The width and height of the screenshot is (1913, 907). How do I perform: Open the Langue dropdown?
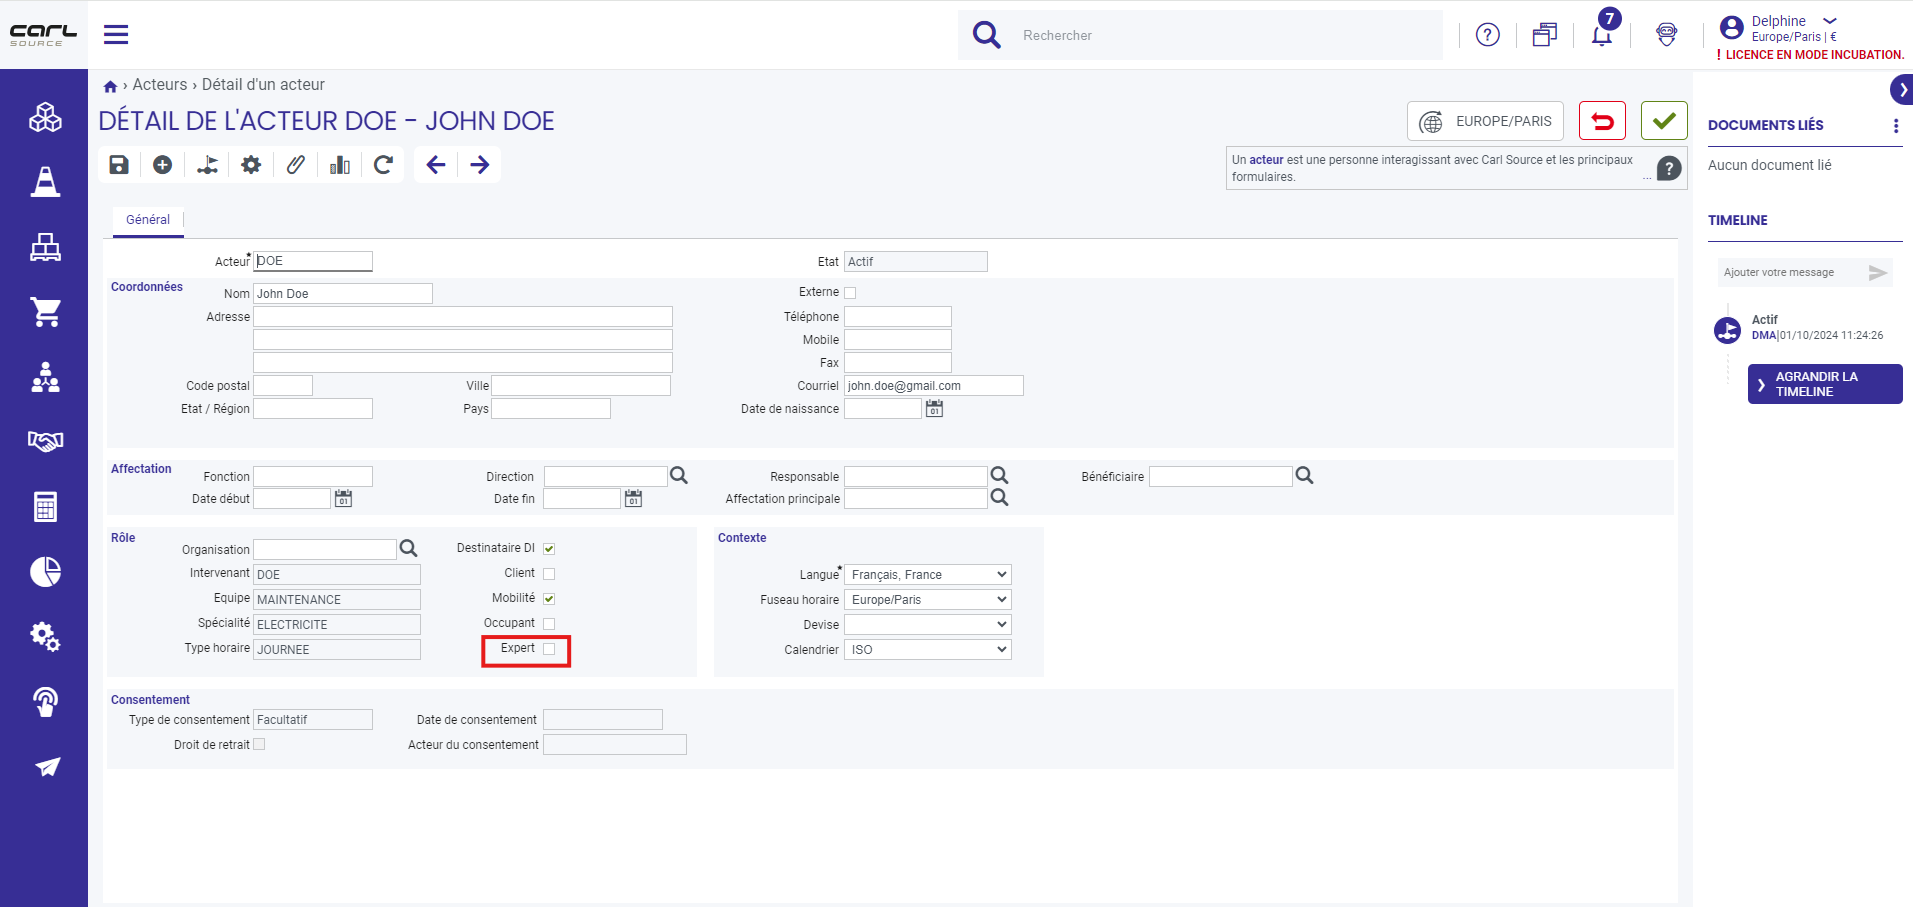tap(928, 575)
